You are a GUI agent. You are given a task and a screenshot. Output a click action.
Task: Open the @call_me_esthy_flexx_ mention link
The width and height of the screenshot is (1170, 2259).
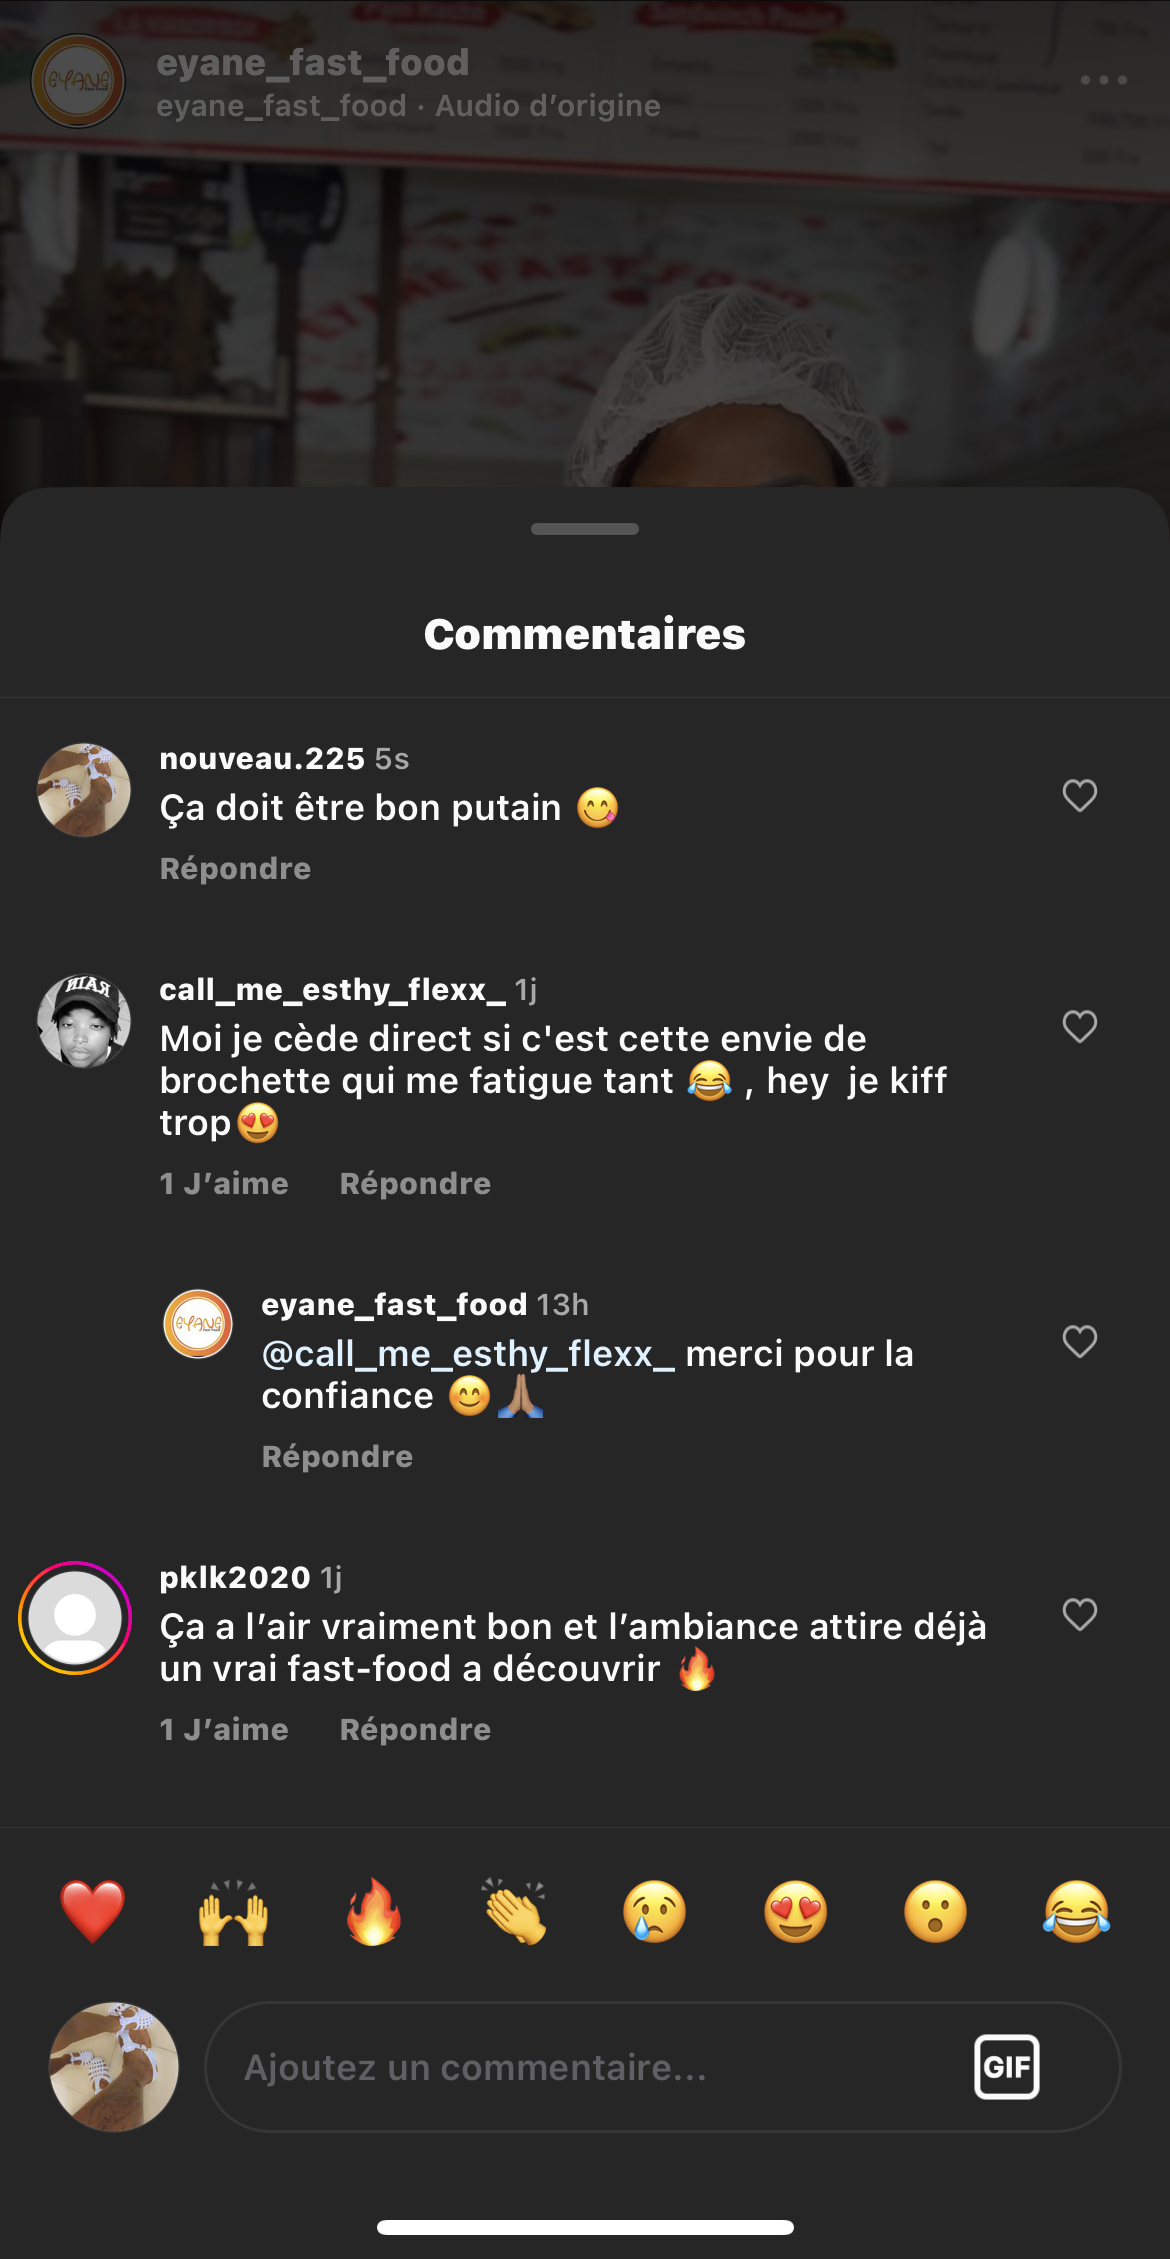[x=468, y=1354]
